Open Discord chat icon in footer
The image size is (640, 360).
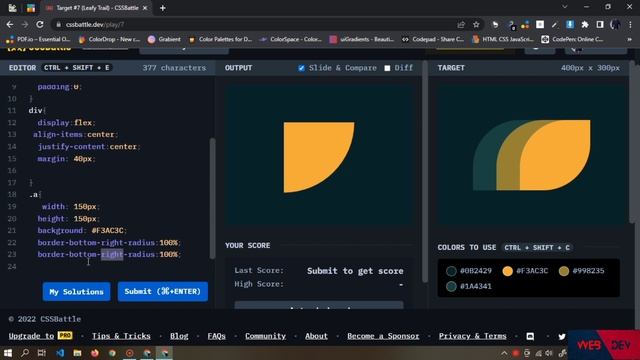(530, 336)
